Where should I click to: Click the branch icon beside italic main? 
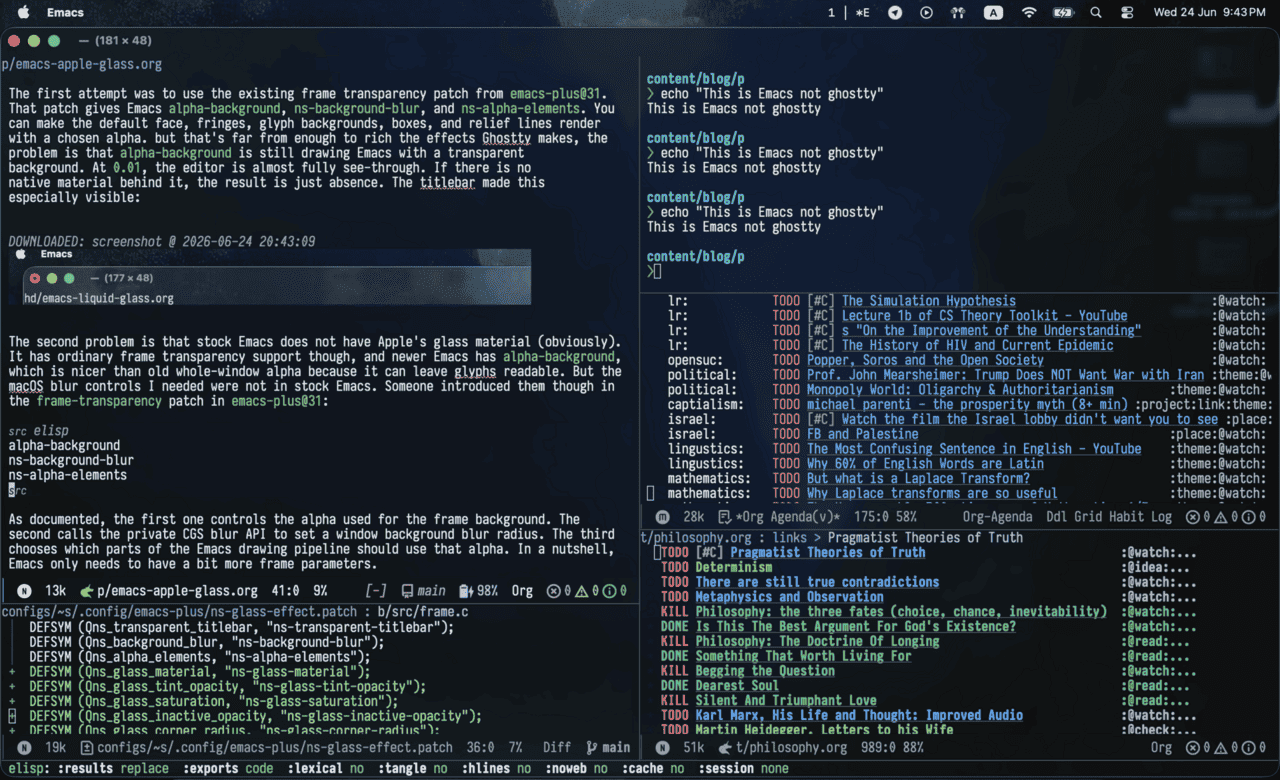pyautogui.click(x=406, y=591)
